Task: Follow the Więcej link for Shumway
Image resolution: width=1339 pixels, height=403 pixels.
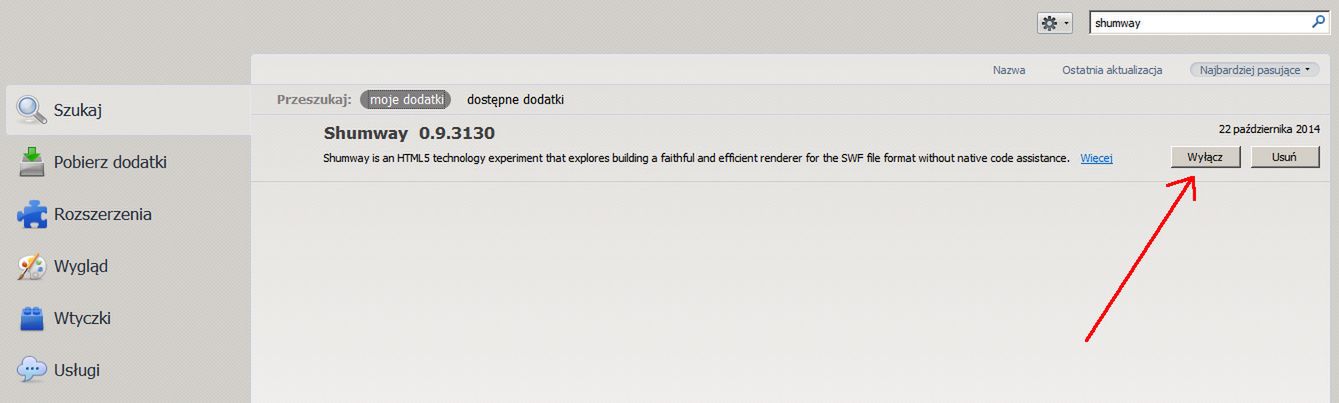Action: point(1097,158)
